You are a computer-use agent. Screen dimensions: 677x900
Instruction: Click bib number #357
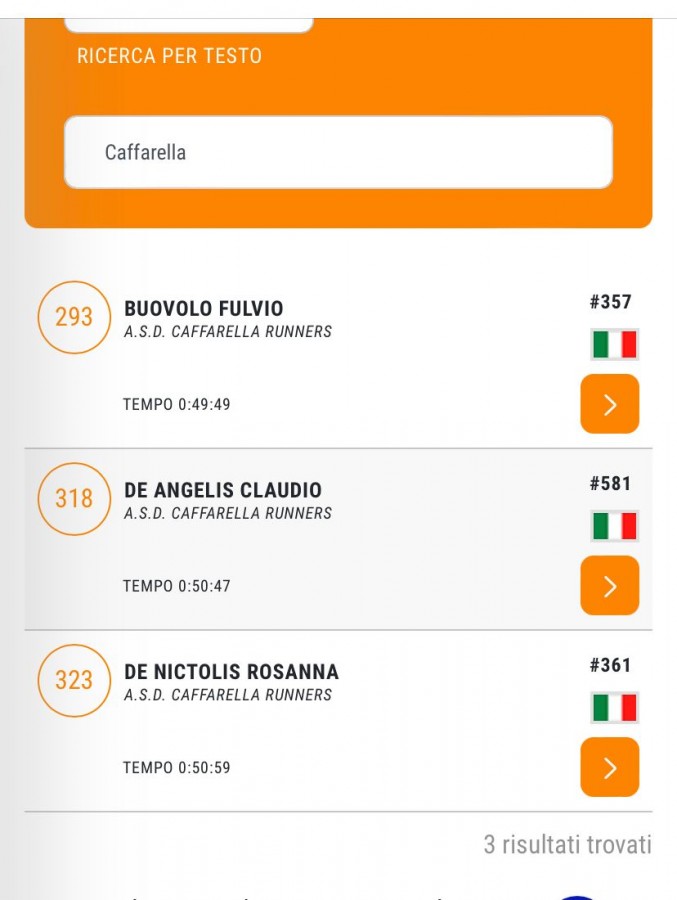[x=610, y=302]
